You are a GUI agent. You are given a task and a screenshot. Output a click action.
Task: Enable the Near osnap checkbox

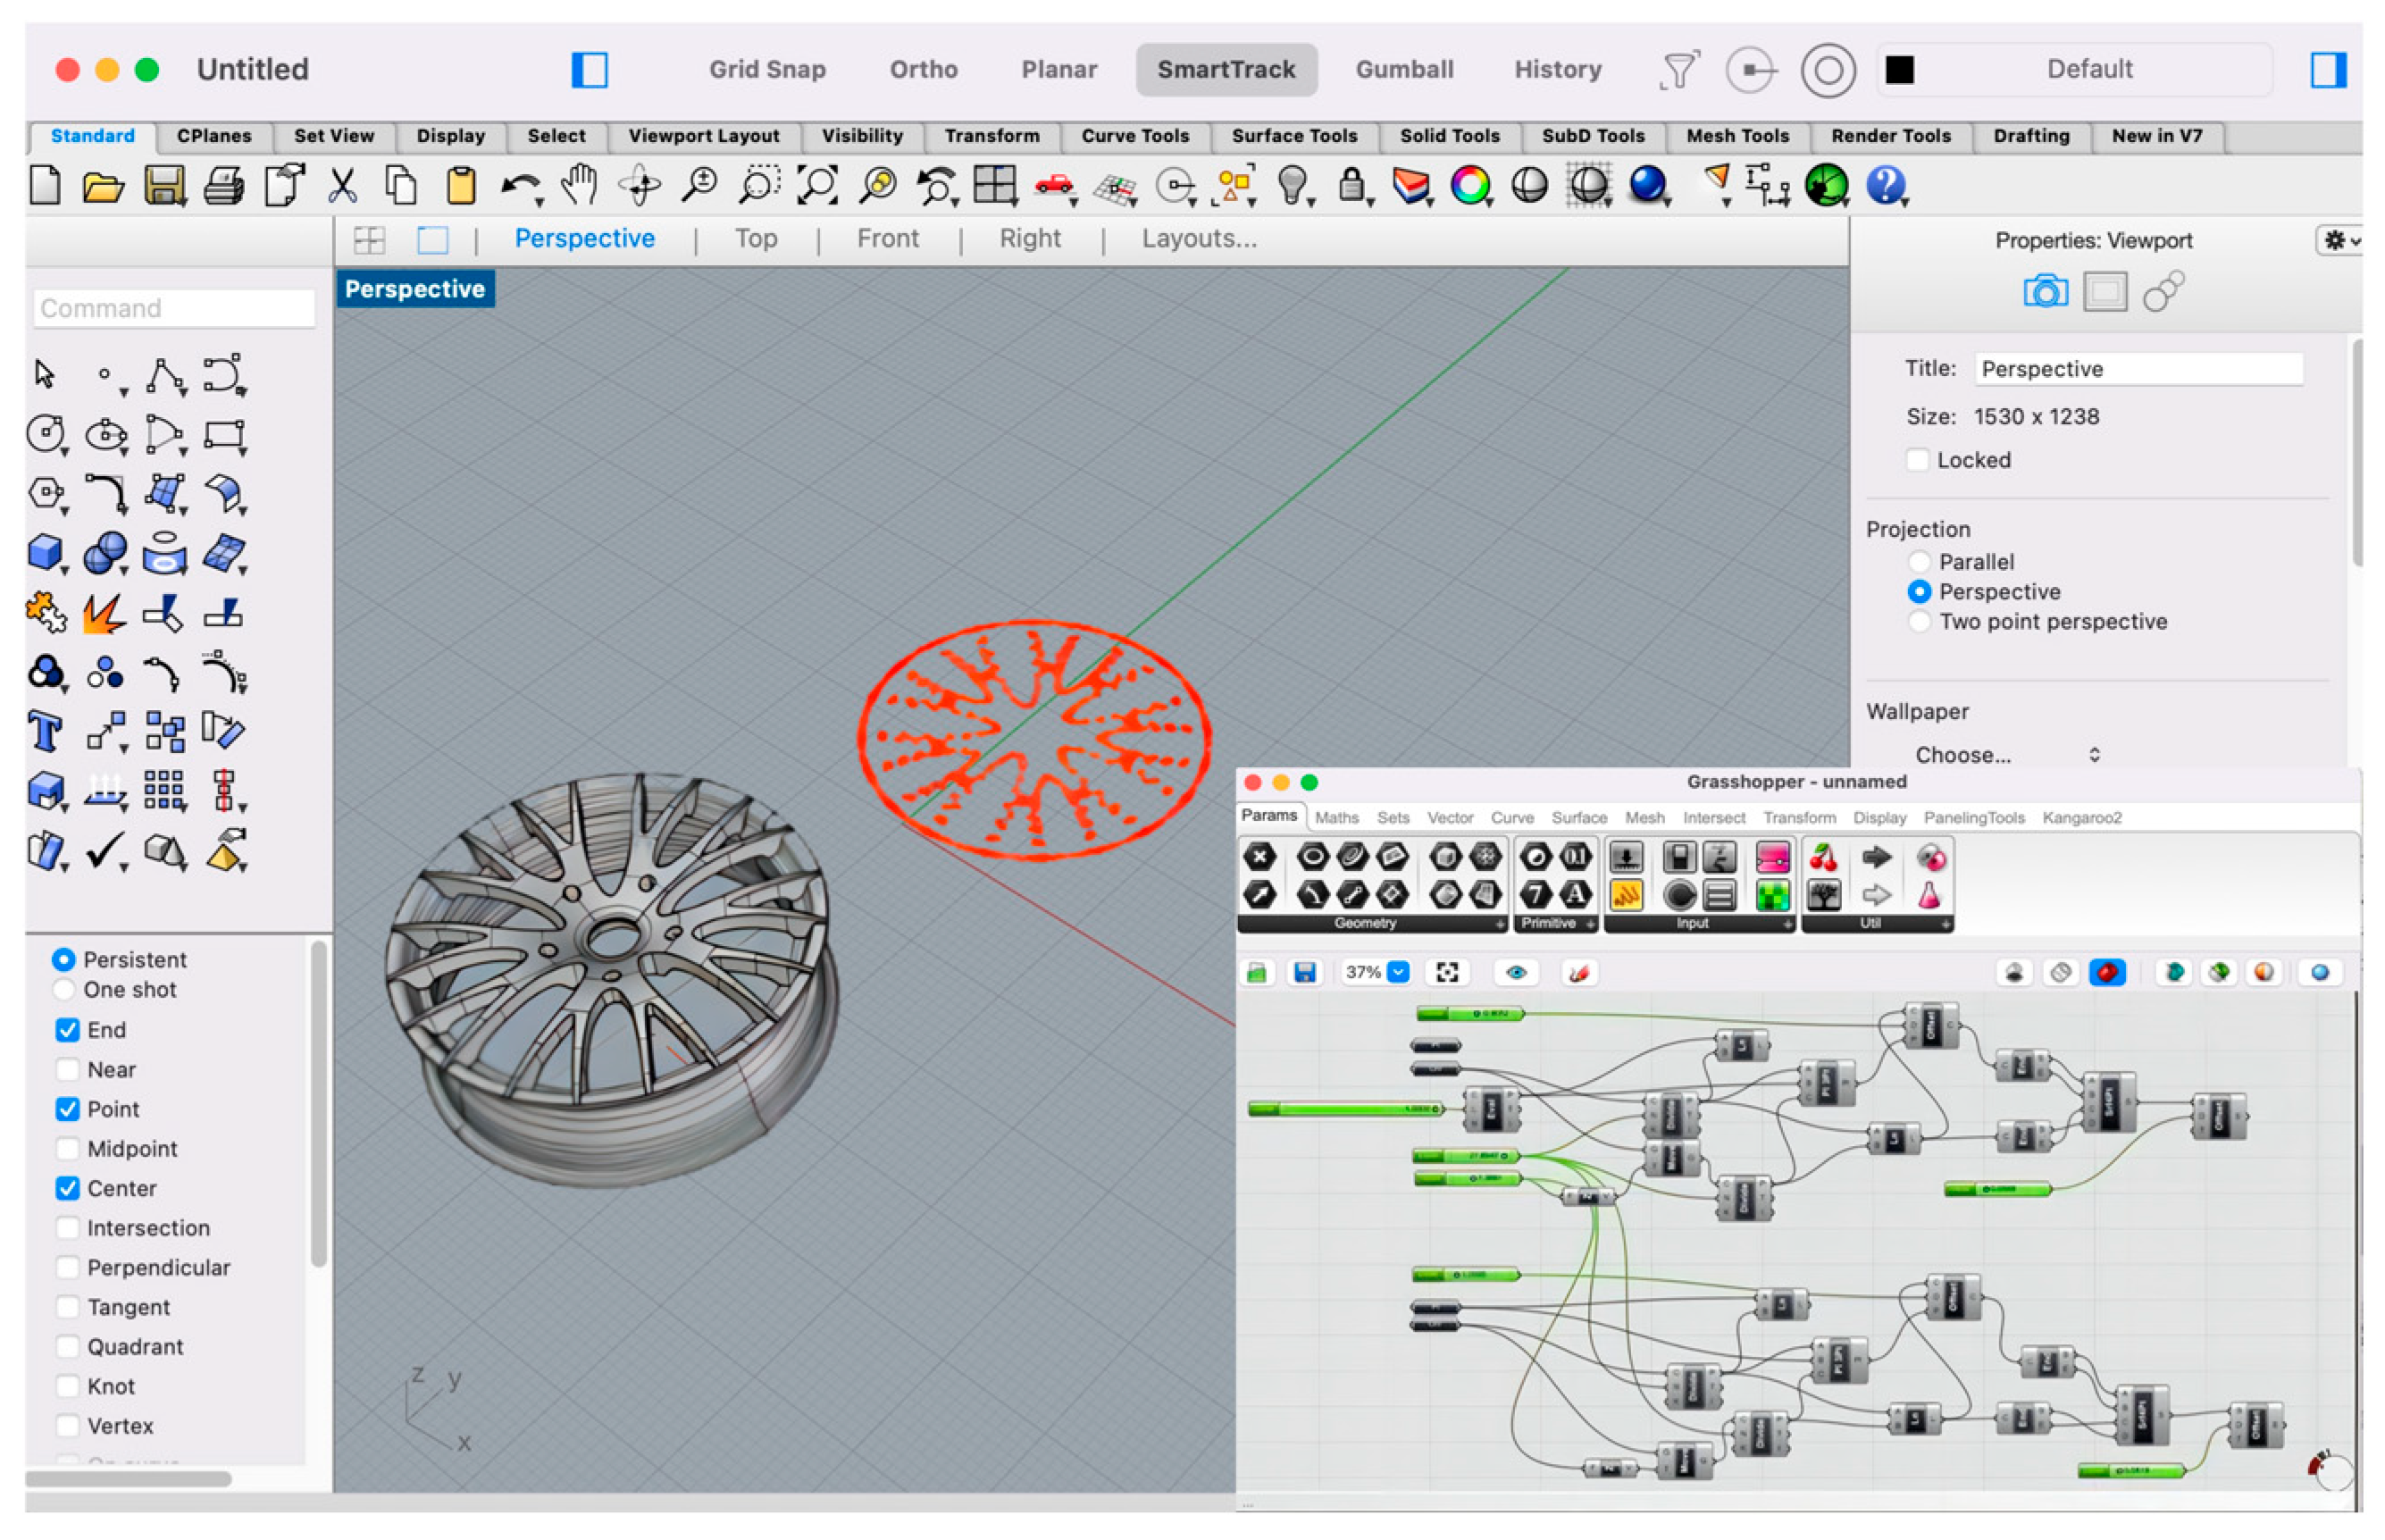coord(67,1070)
